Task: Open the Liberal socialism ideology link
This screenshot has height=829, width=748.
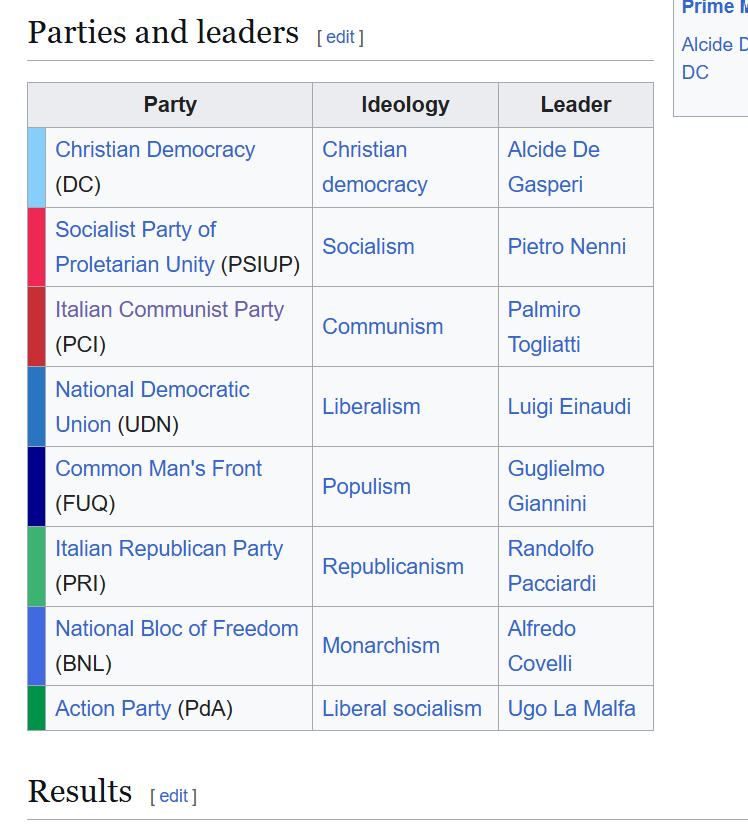Action: (402, 708)
